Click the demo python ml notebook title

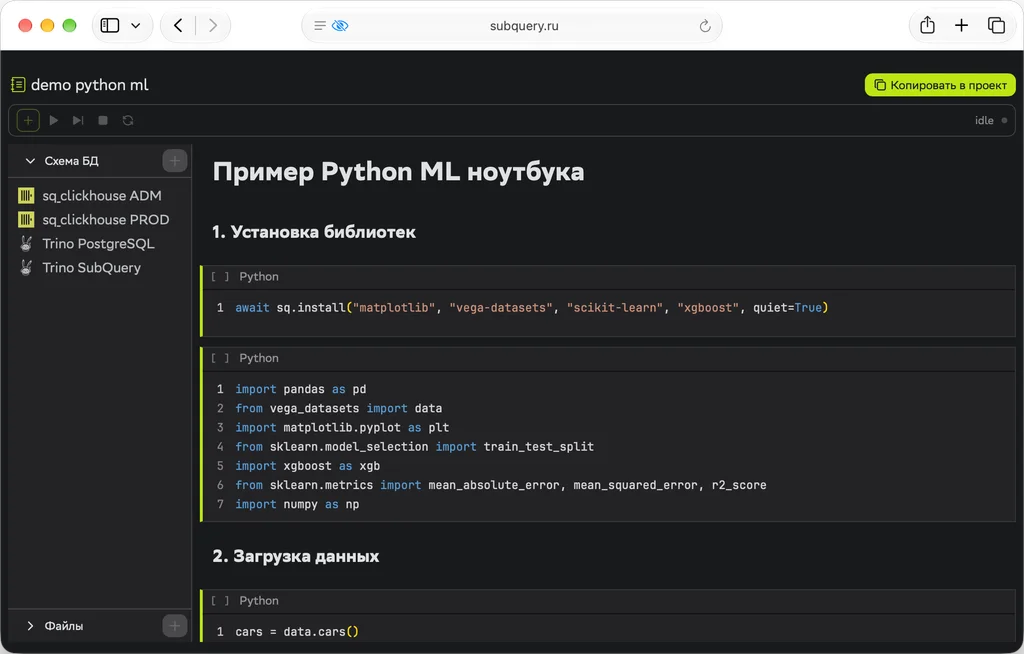coord(89,85)
